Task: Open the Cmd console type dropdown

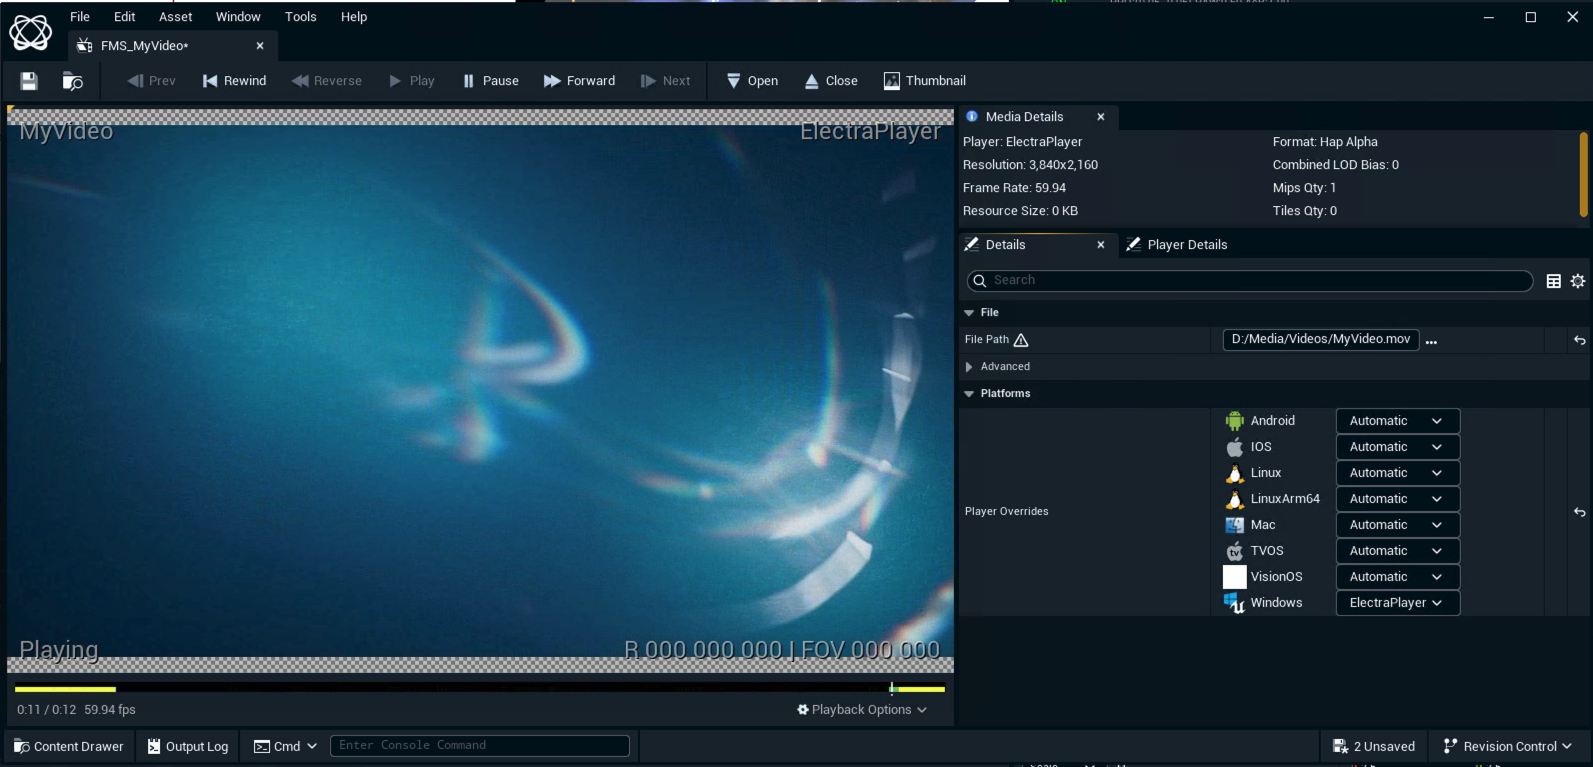Action: click(285, 747)
